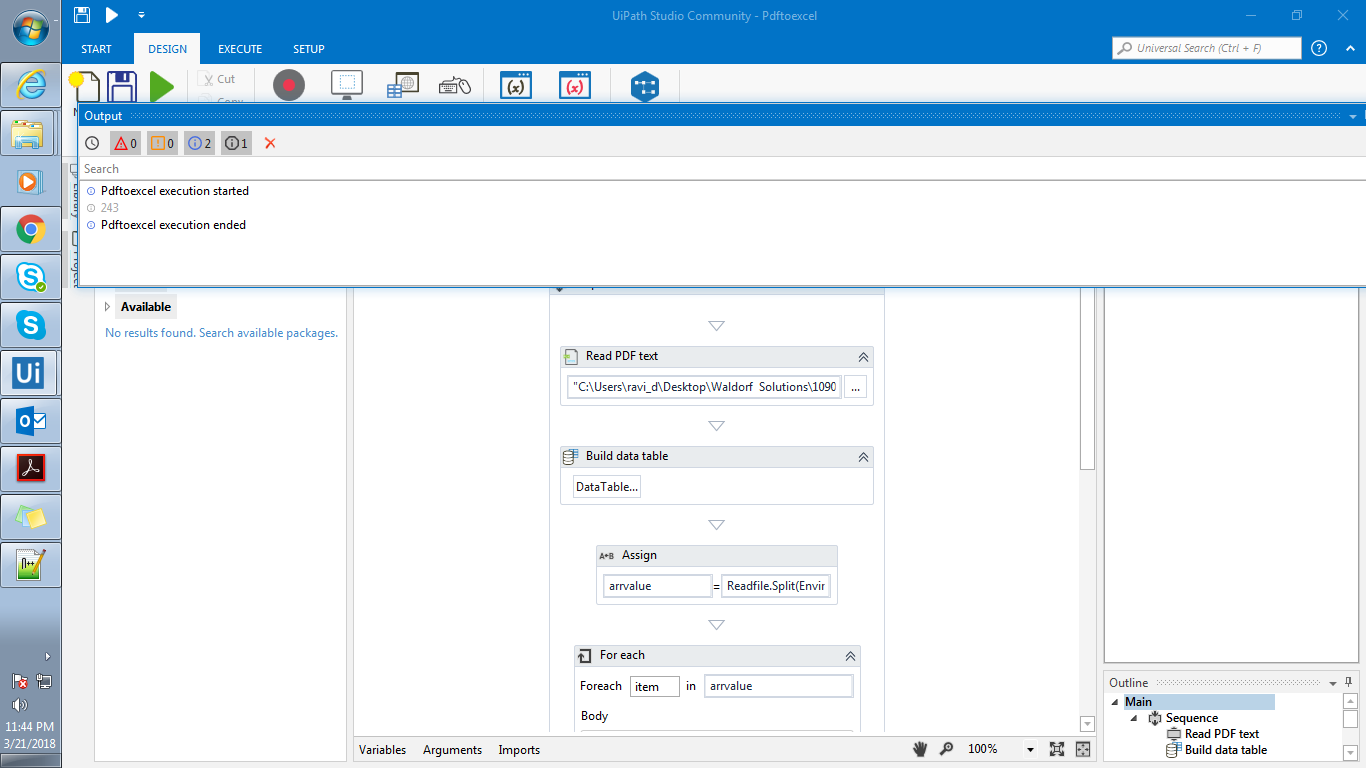Run the workflow with the green play button
Screen dimensions: 1366x768
tap(161, 86)
